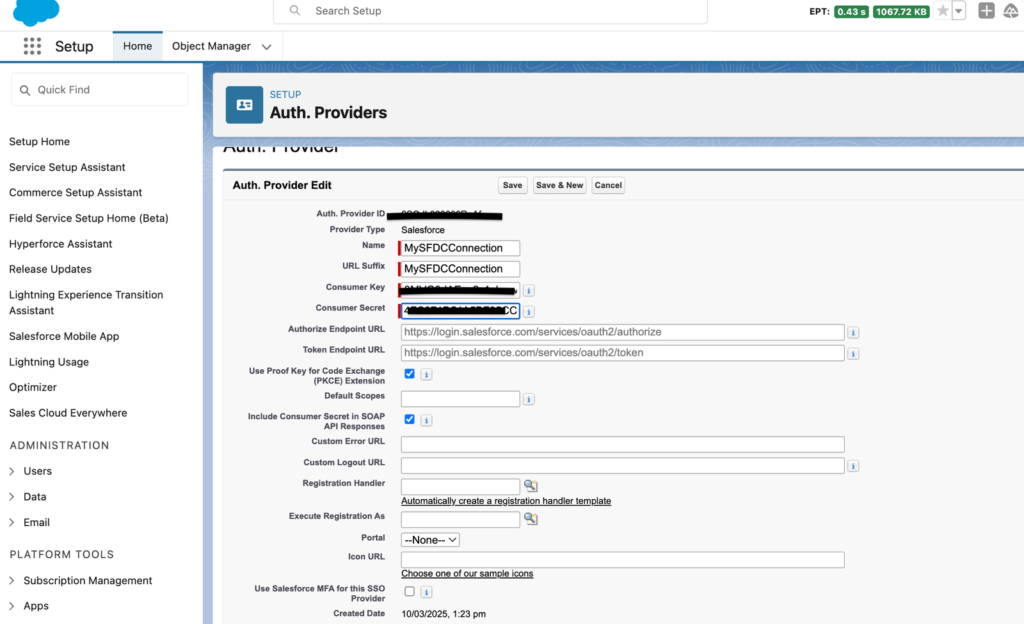Open the Object Manager dropdown chevron
This screenshot has width=1024, height=624.
(266, 47)
